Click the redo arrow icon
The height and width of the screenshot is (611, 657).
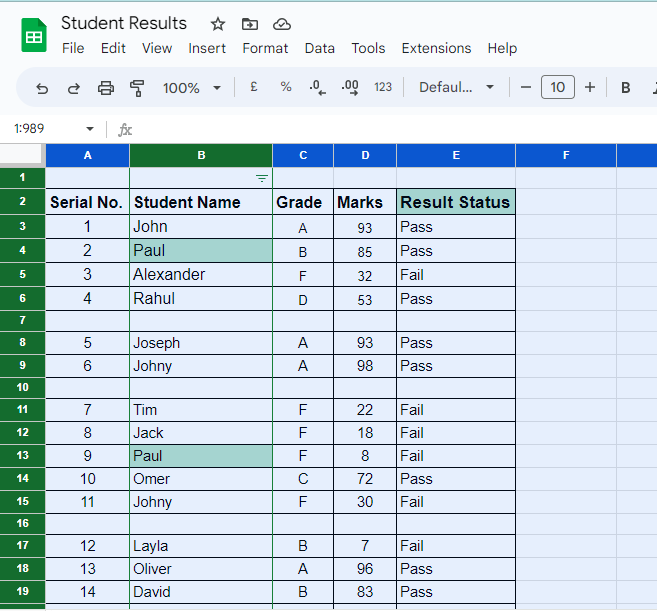(73, 88)
